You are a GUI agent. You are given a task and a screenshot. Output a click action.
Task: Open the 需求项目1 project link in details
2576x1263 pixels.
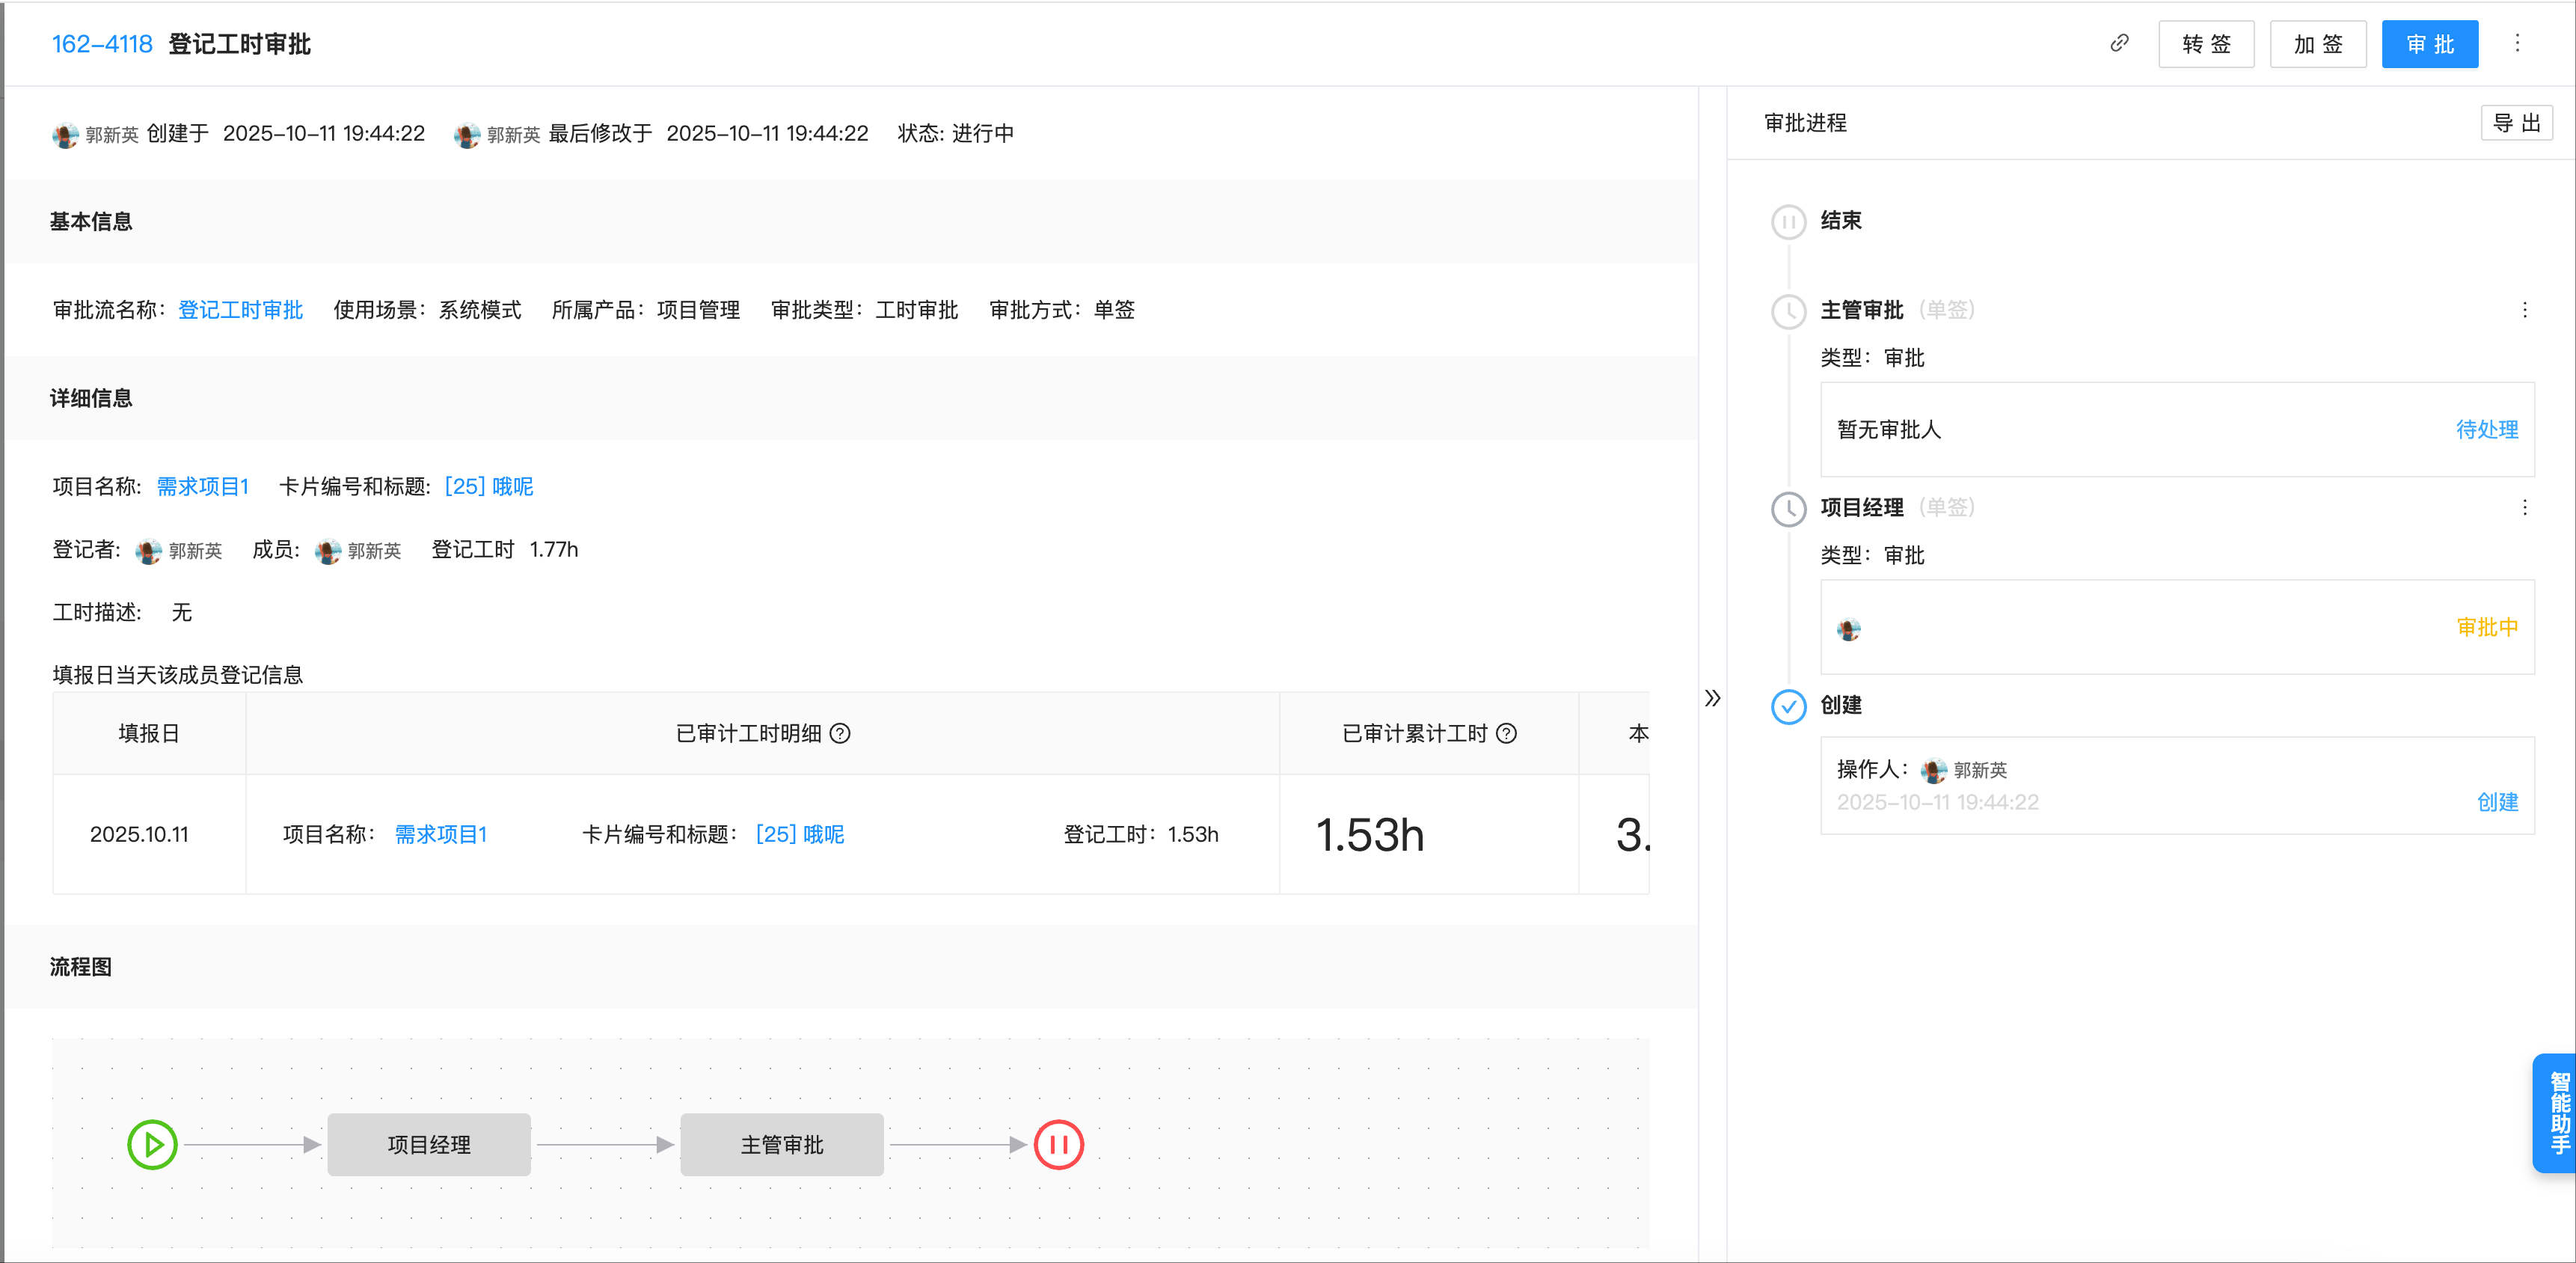(202, 487)
